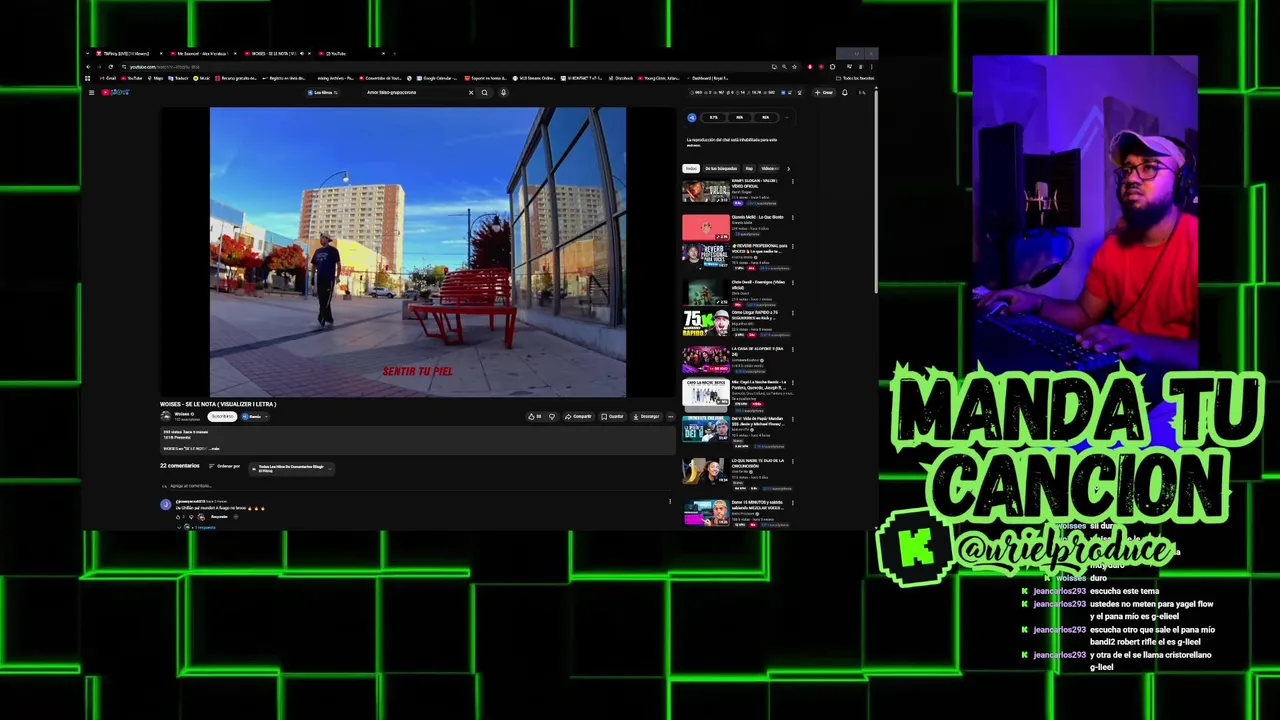
Task: Open more actions ellipsis beside Descargar
Action: [671, 416]
